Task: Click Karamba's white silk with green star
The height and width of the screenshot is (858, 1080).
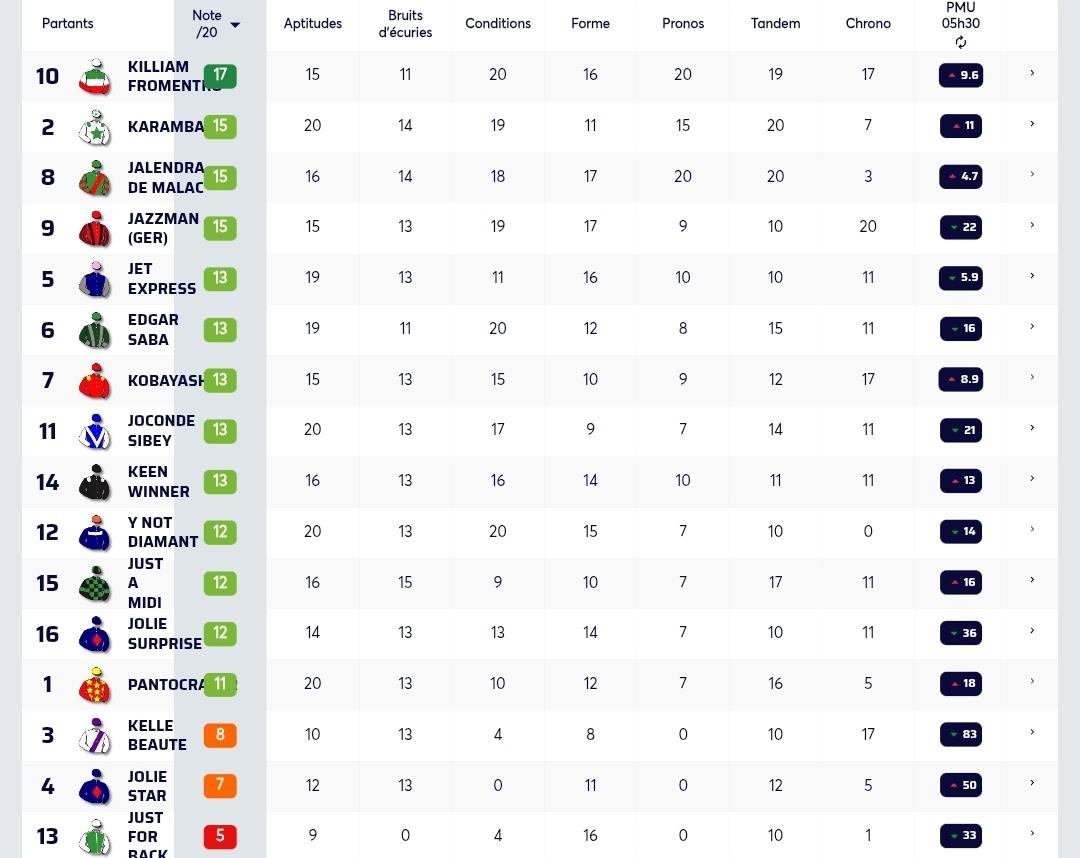Action: pyautogui.click(x=95, y=127)
